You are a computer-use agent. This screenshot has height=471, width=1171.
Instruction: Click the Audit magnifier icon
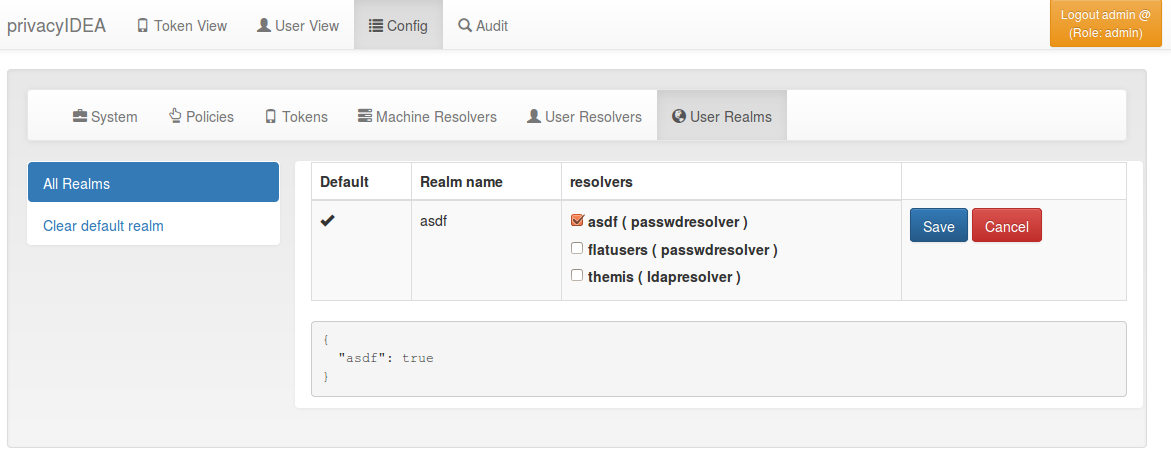[465, 25]
